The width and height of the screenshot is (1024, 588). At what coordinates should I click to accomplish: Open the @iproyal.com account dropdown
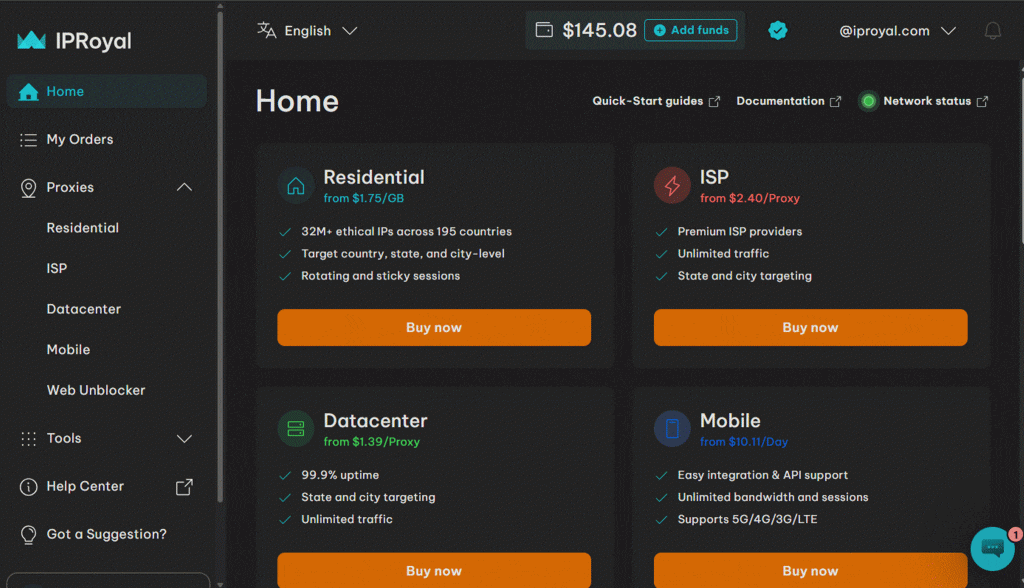(x=897, y=31)
